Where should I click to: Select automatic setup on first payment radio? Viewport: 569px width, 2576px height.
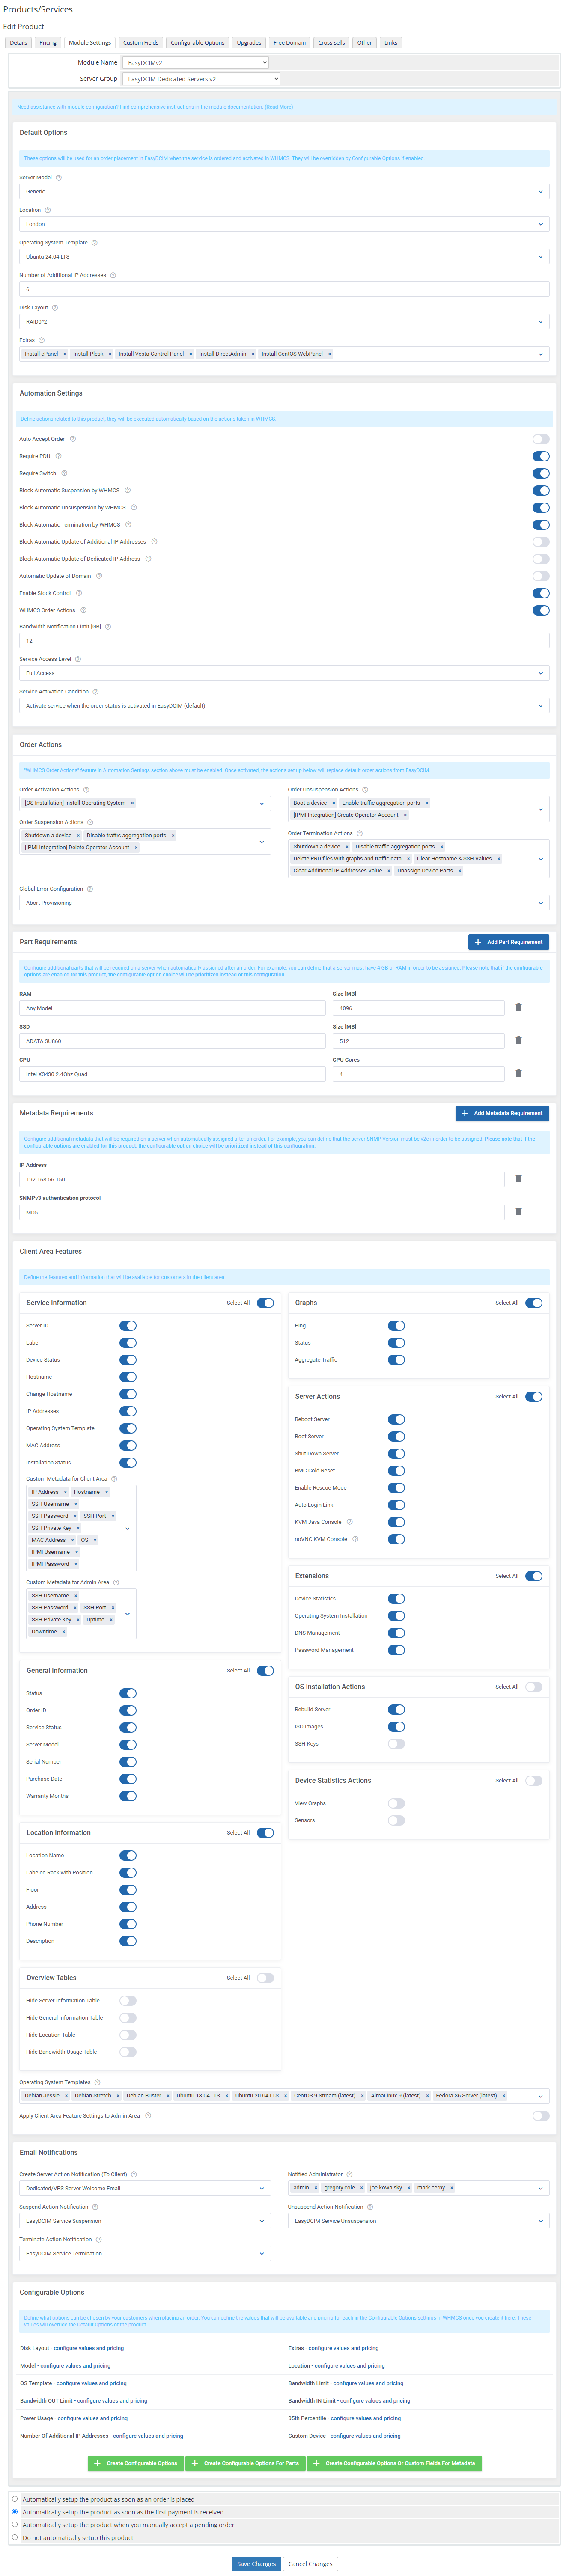pos(15,2511)
